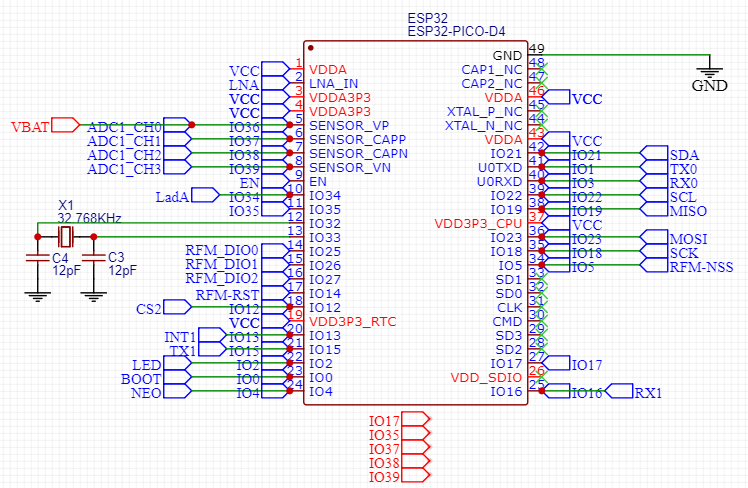Click the CLK pin name
Screen dimensions: 748x488
pyautogui.click(x=509, y=307)
